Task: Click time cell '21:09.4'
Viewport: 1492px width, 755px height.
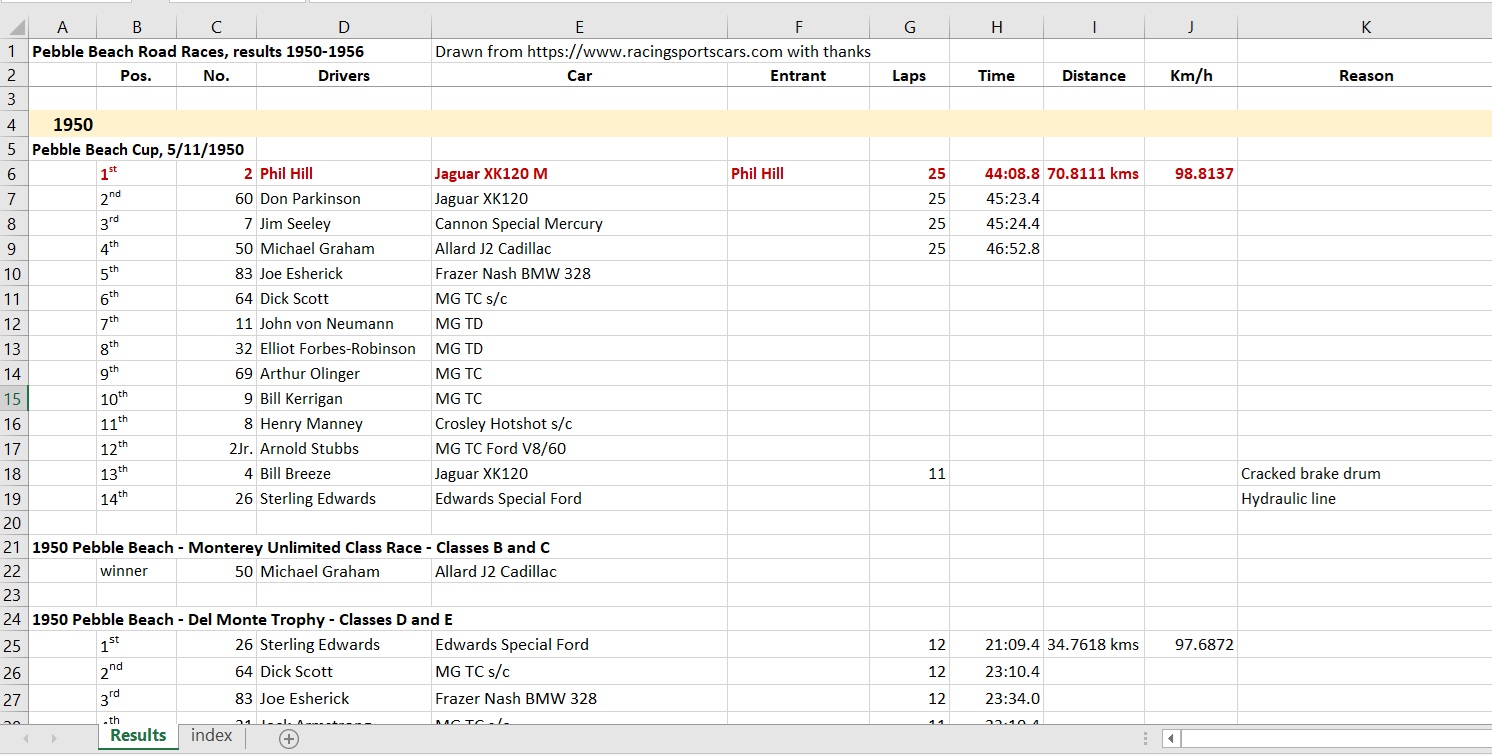Action: [996, 644]
